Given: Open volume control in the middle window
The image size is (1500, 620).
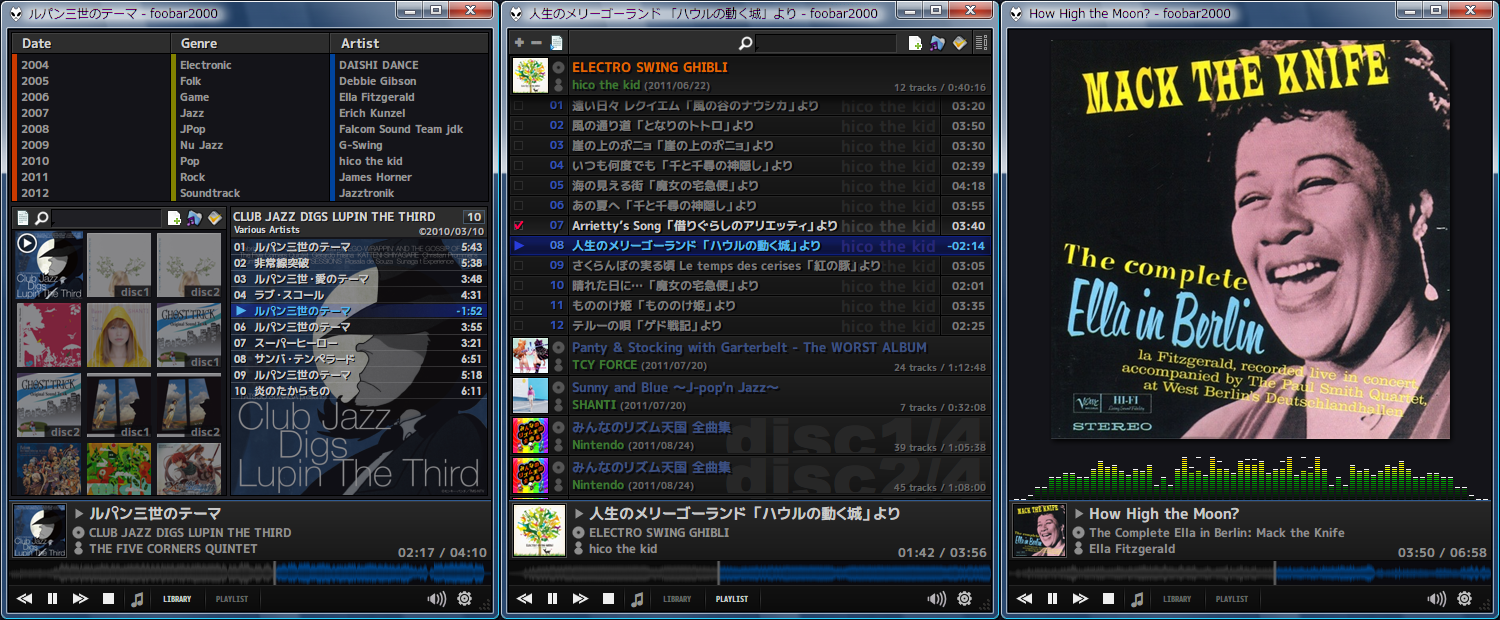Looking at the screenshot, I should pyautogui.click(x=936, y=599).
